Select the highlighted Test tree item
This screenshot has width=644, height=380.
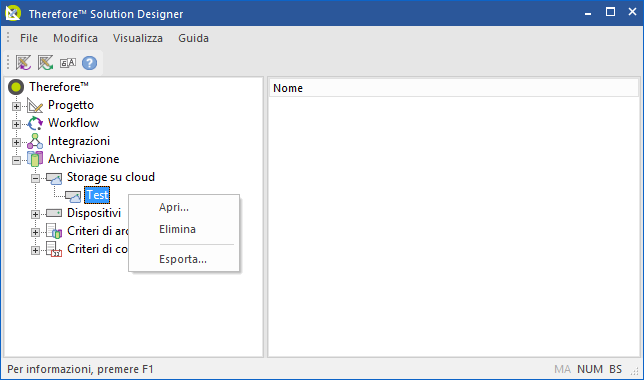pyautogui.click(x=97, y=195)
